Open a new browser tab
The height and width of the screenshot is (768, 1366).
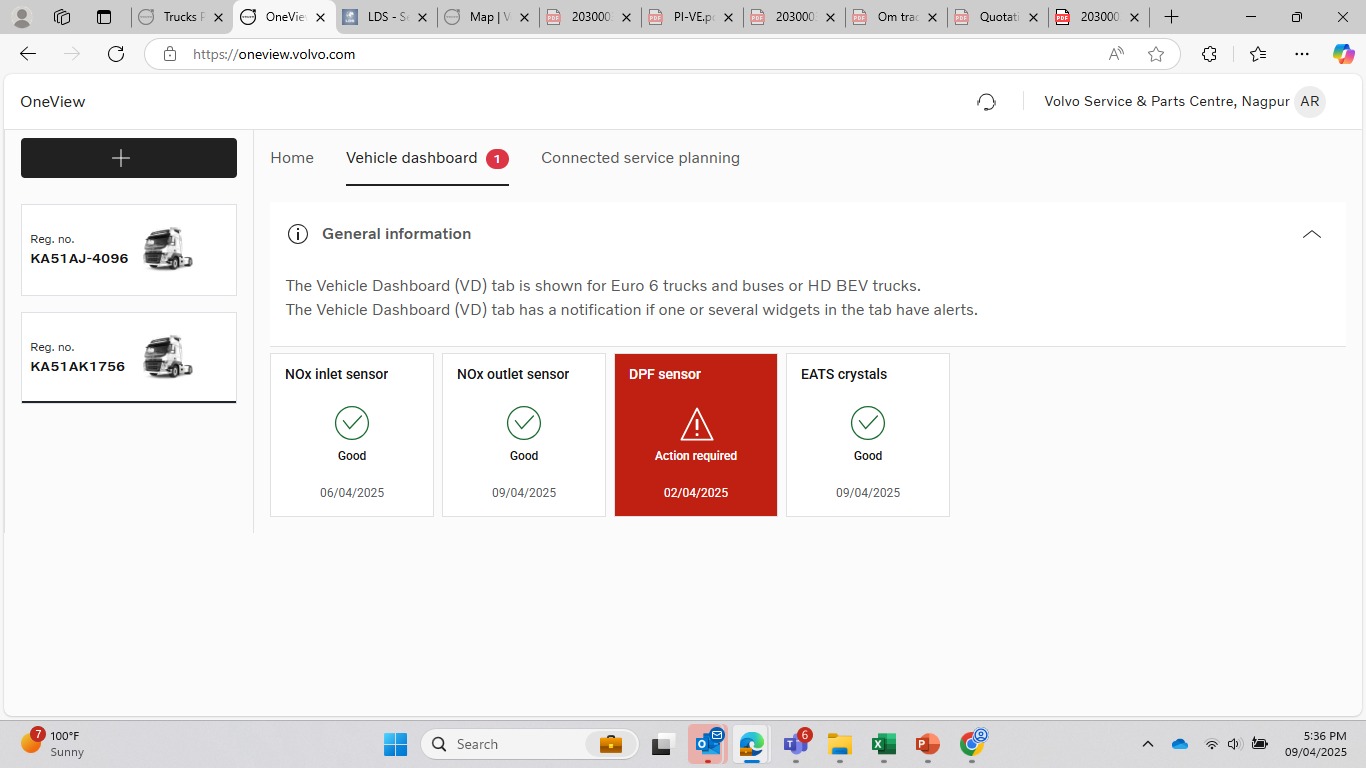click(1171, 17)
